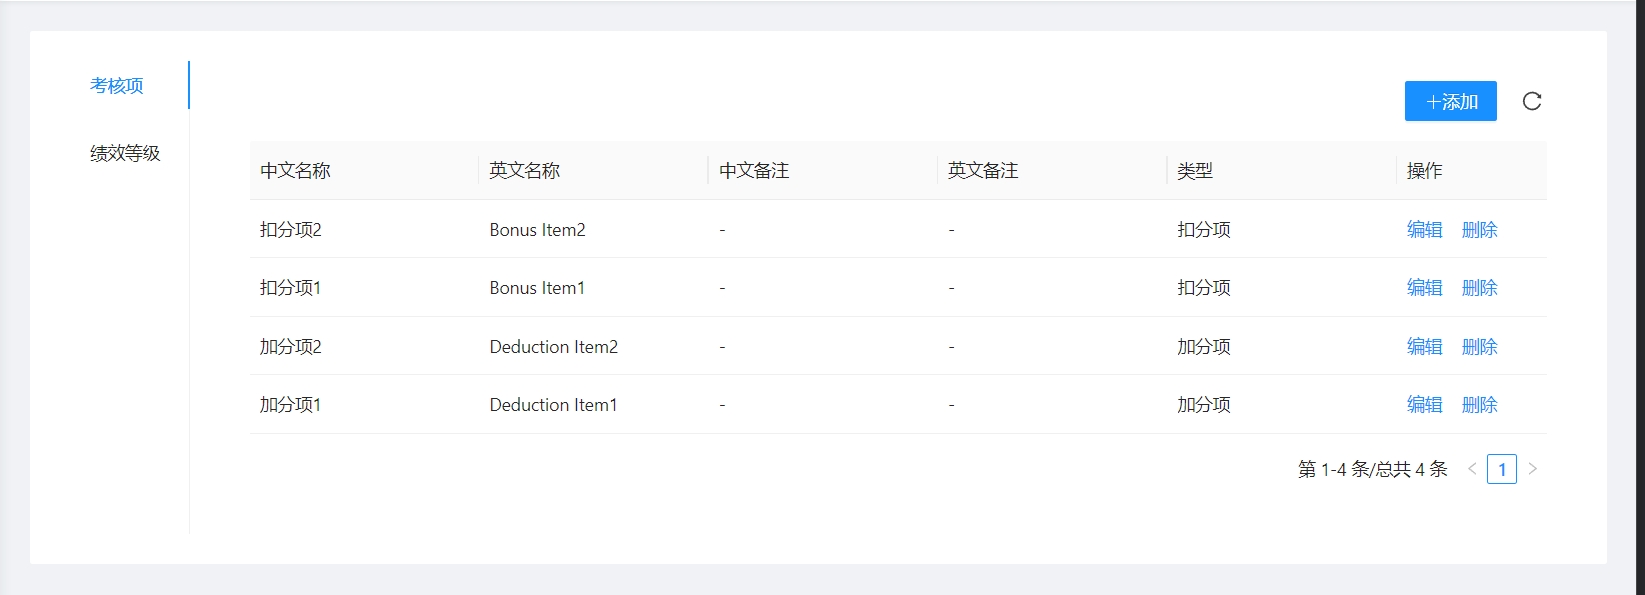
Task: Edit the 扣分项2 row
Action: click(x=1424, y=230)
